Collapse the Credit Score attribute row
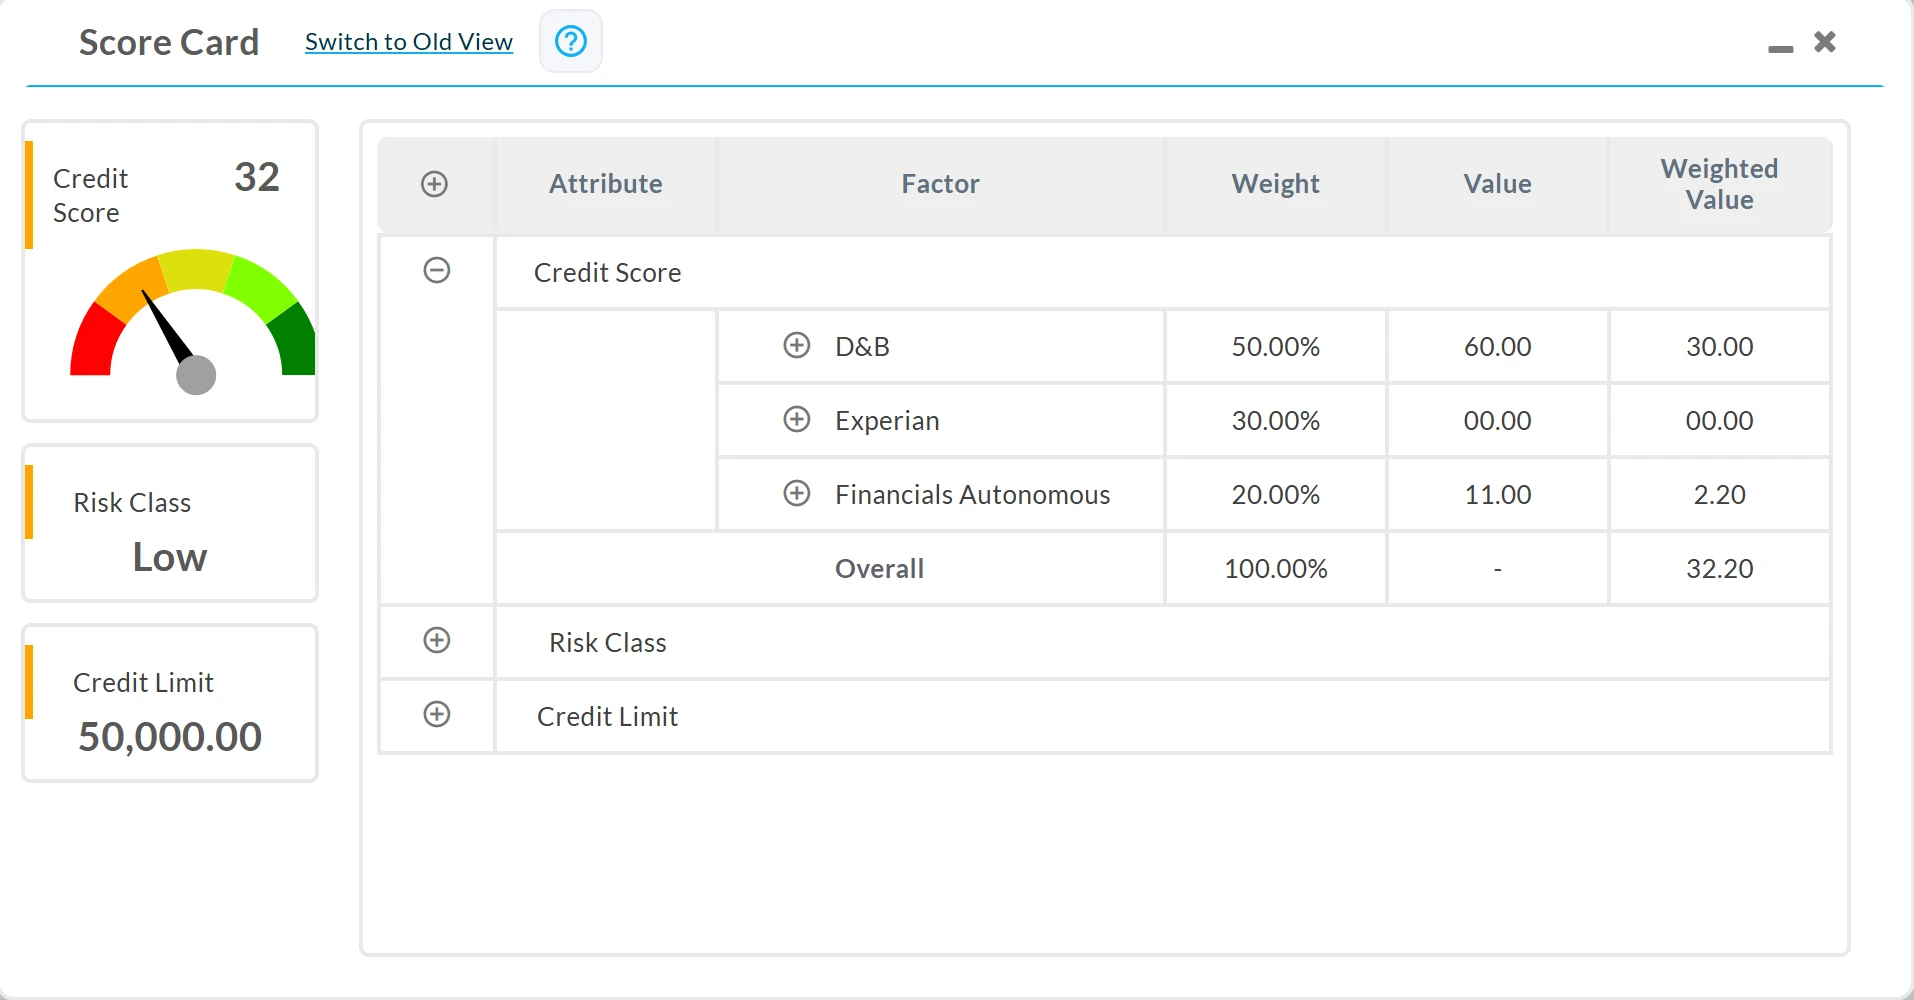1914x1000 pixels. click(437, 271)
